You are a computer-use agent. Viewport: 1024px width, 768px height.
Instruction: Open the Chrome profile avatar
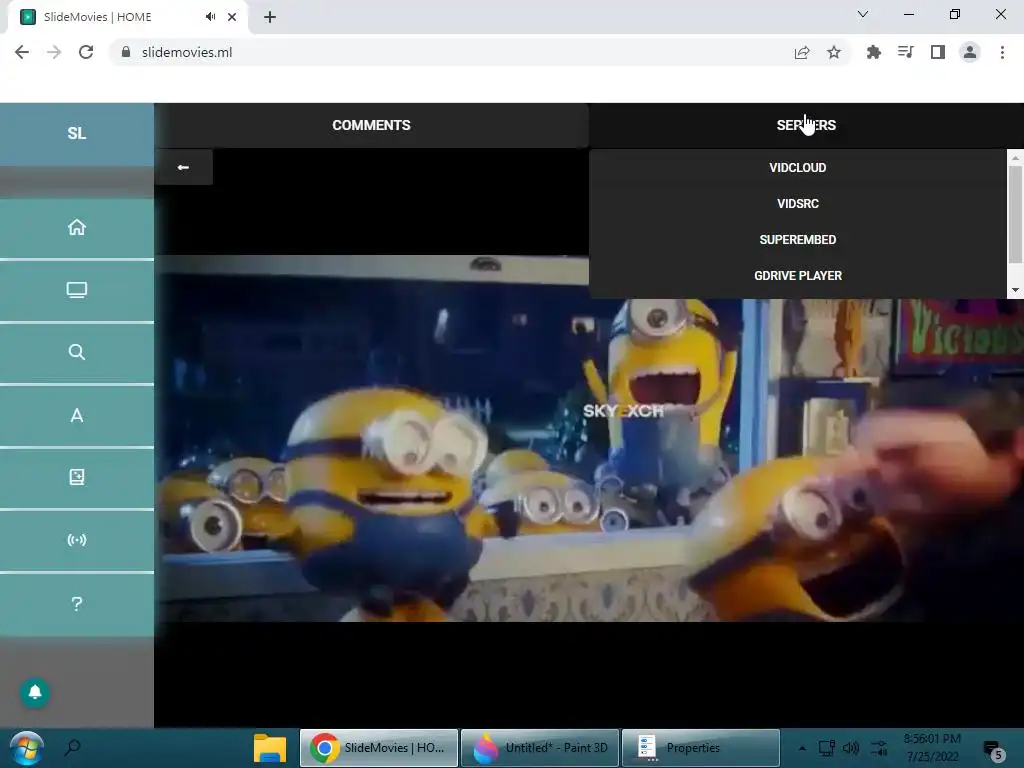pos(970,52)
